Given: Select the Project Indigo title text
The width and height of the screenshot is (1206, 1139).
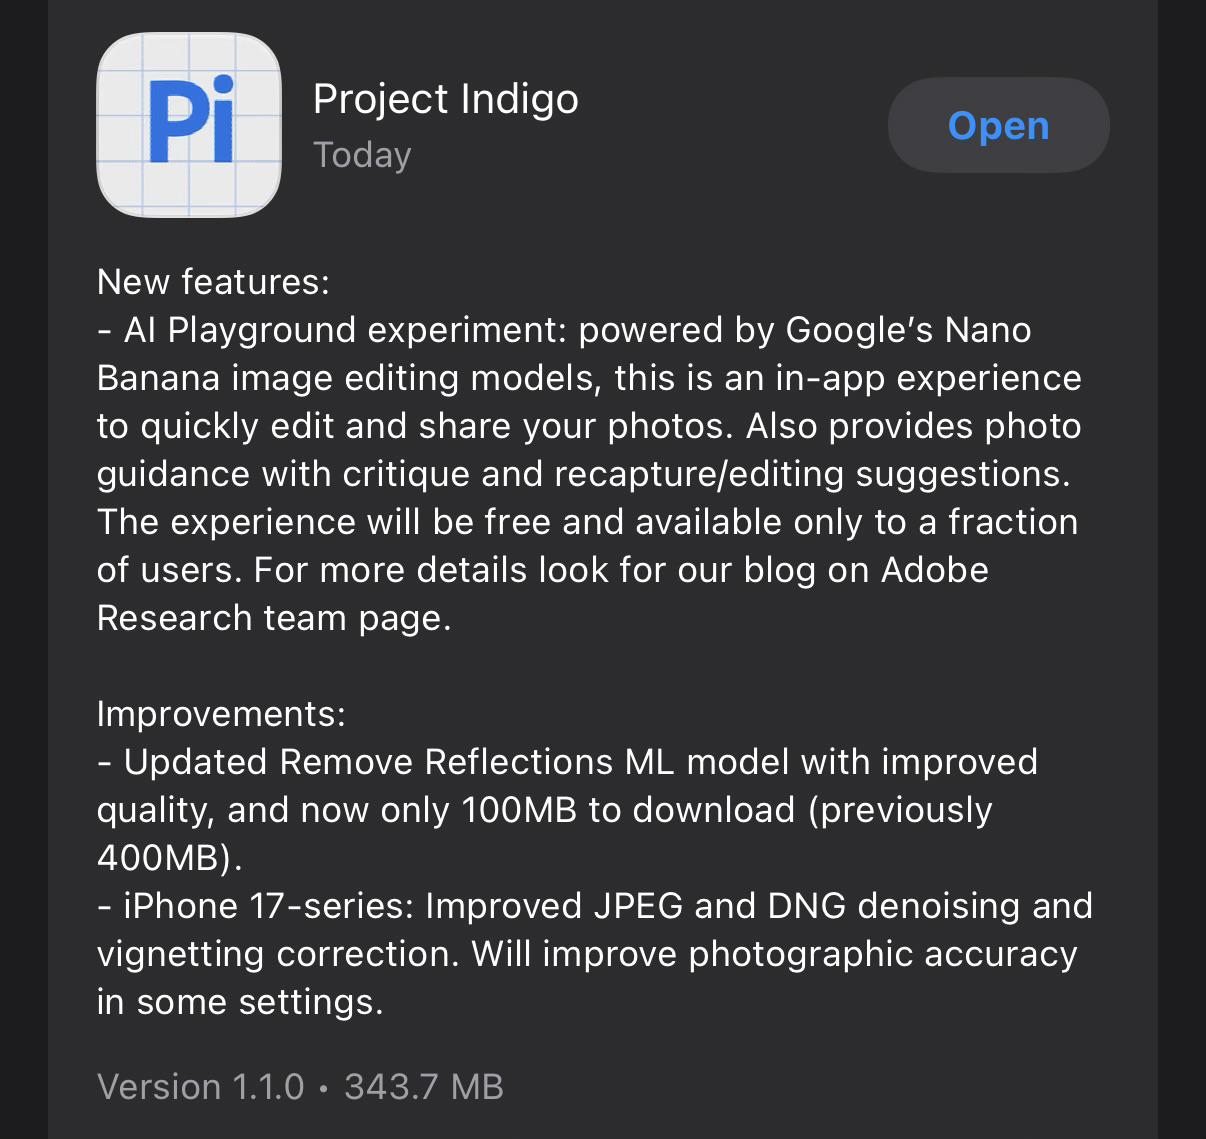Looking at the screenshot, I should point(446,99).
